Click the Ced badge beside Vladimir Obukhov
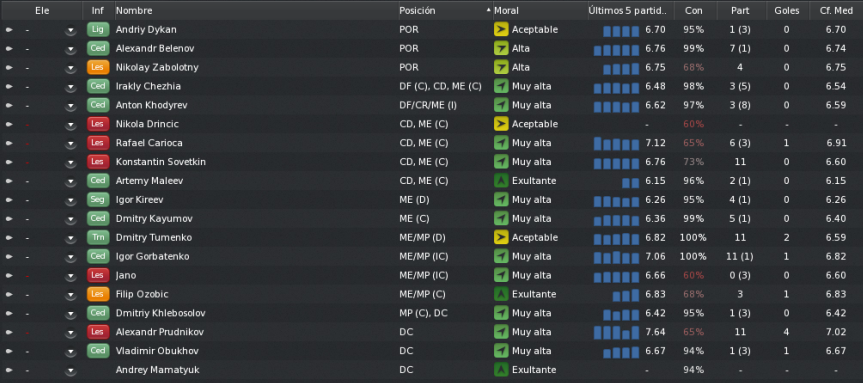This screenshot has height=383, width=863. 98,351
